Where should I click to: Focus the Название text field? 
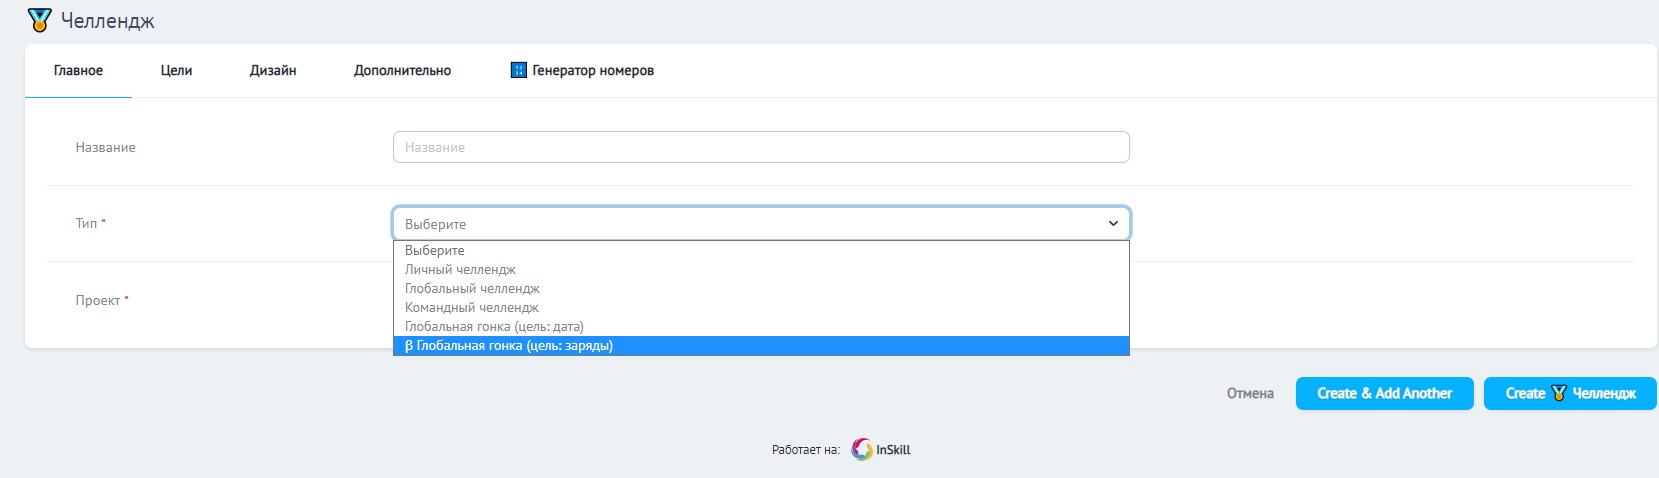pyautogui.click(x=760, y=147)
